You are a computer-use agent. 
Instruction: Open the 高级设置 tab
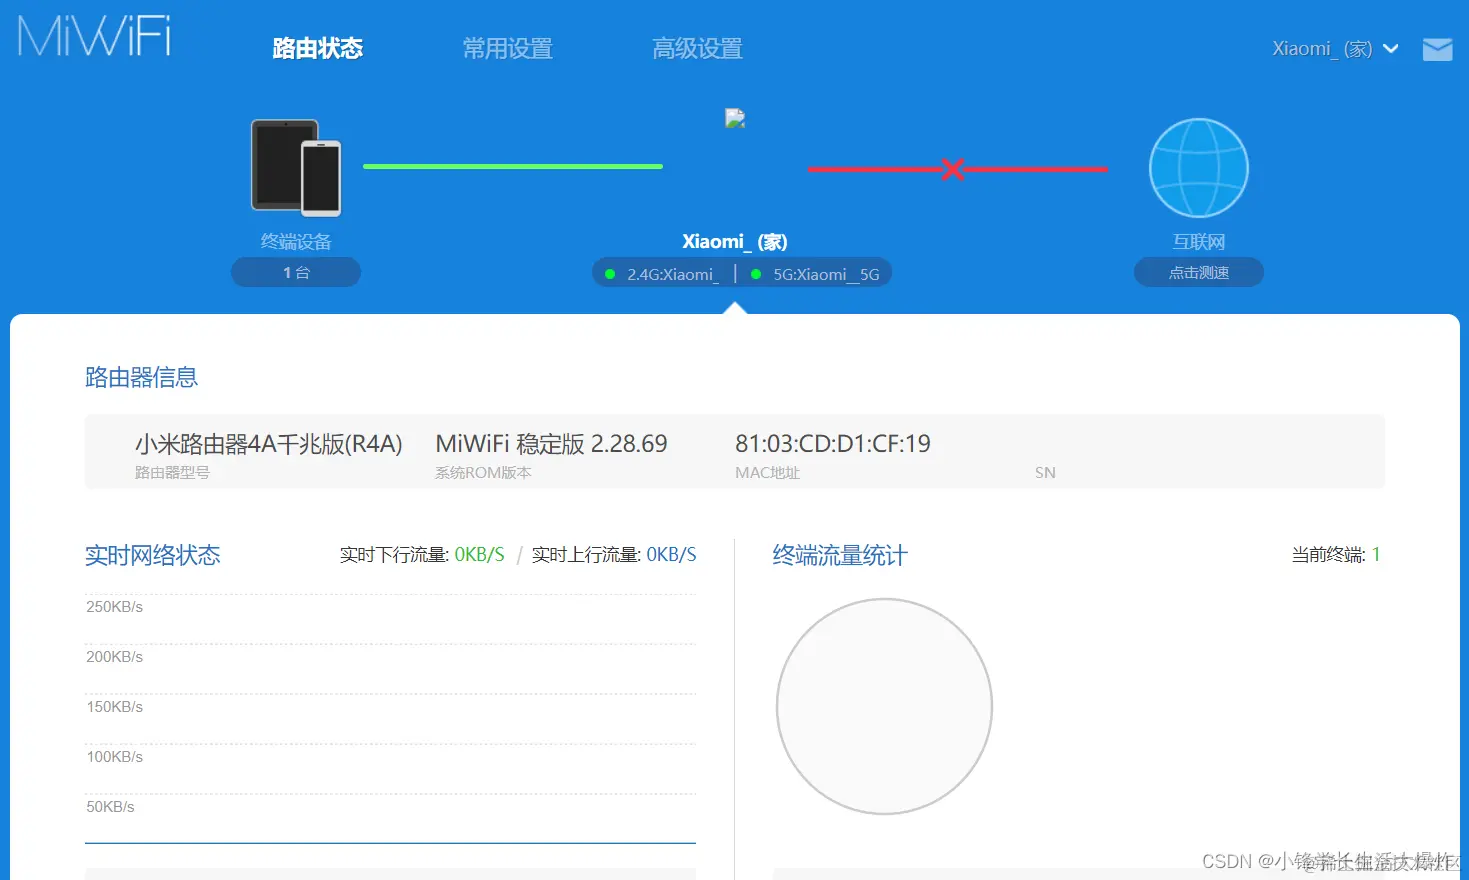coord(697,48)
